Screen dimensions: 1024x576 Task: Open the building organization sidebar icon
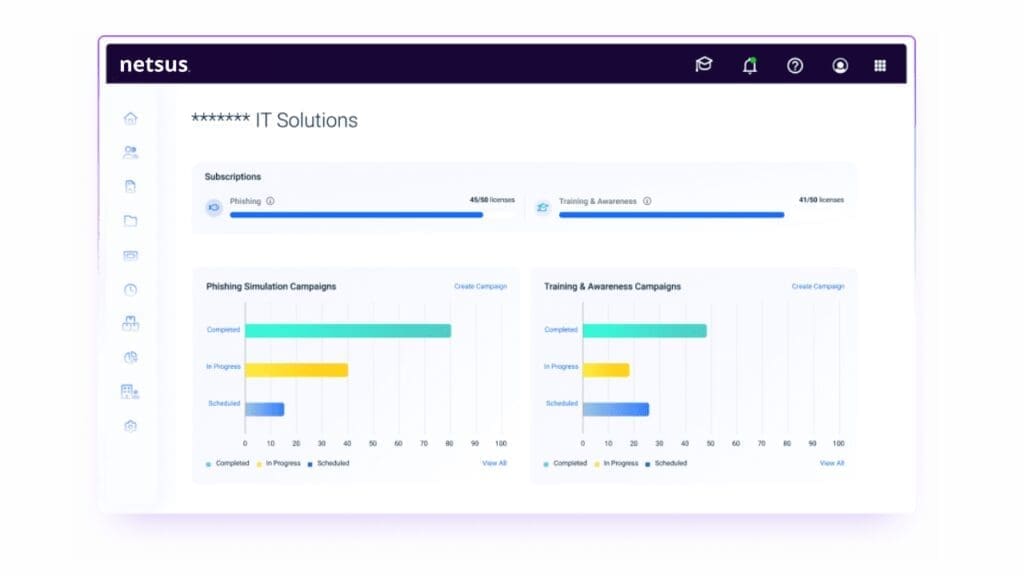(130, 391)
